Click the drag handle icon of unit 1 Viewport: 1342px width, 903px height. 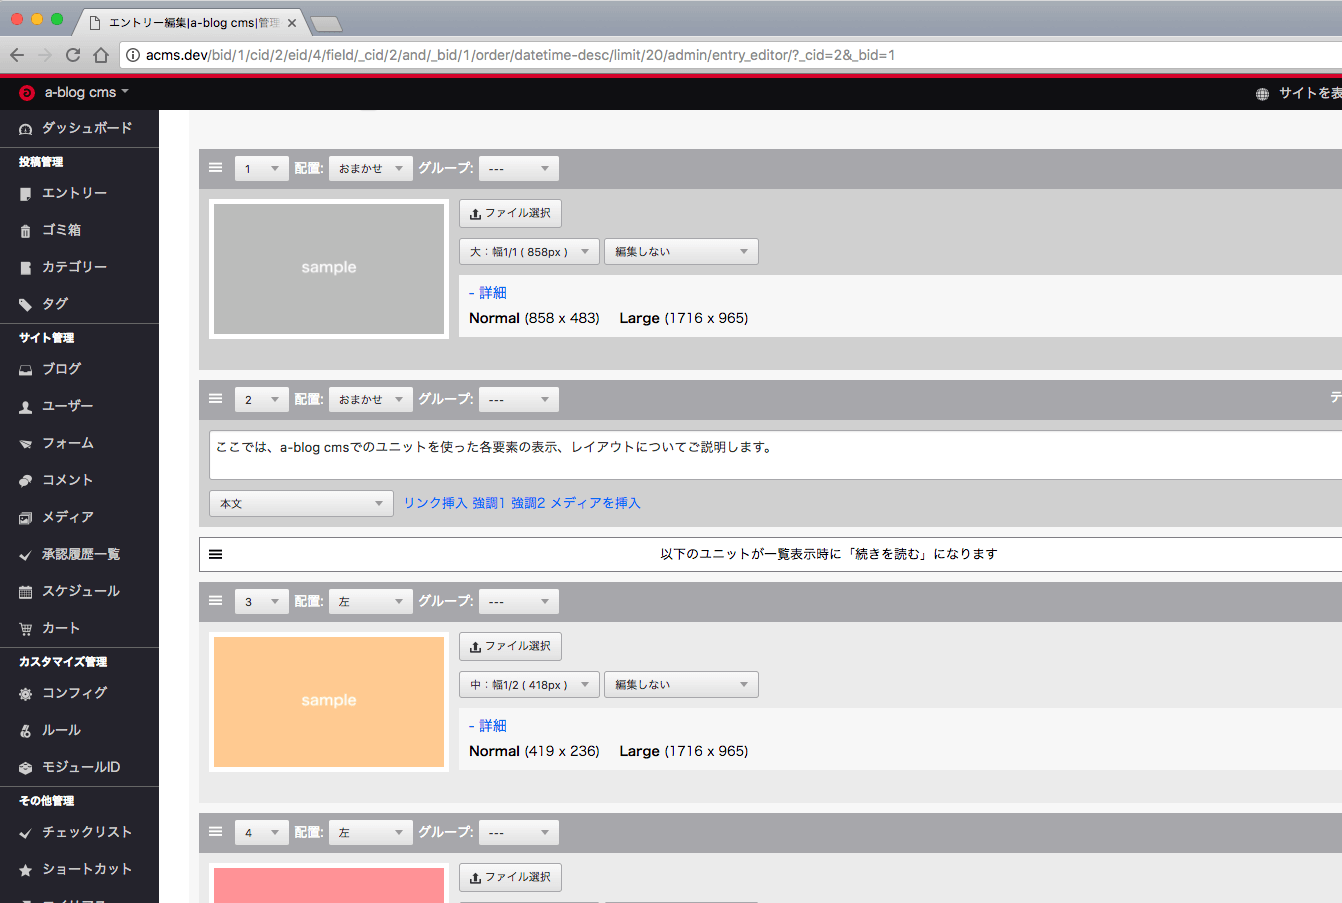pyautogui.click(x=215, y=168)
